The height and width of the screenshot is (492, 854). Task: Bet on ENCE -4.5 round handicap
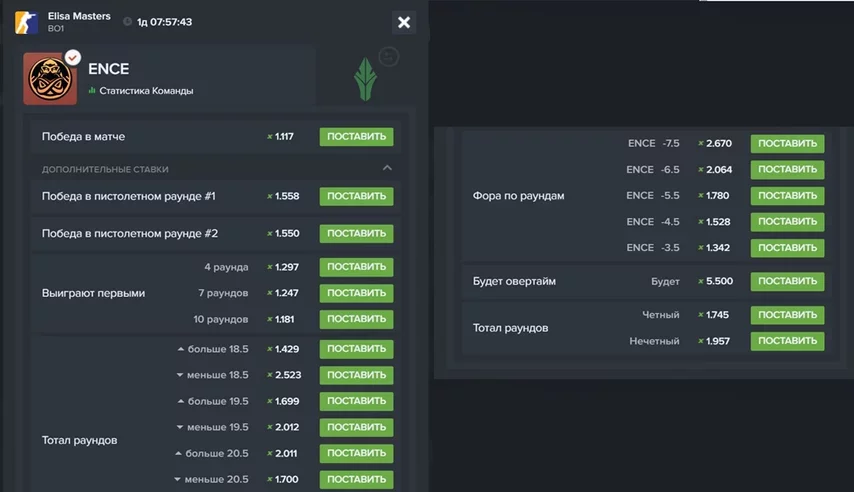click(787, 222)
